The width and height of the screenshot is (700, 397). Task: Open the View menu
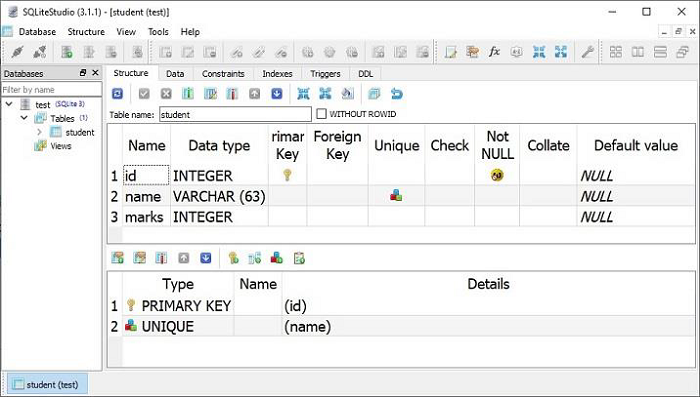coord(126,32)
